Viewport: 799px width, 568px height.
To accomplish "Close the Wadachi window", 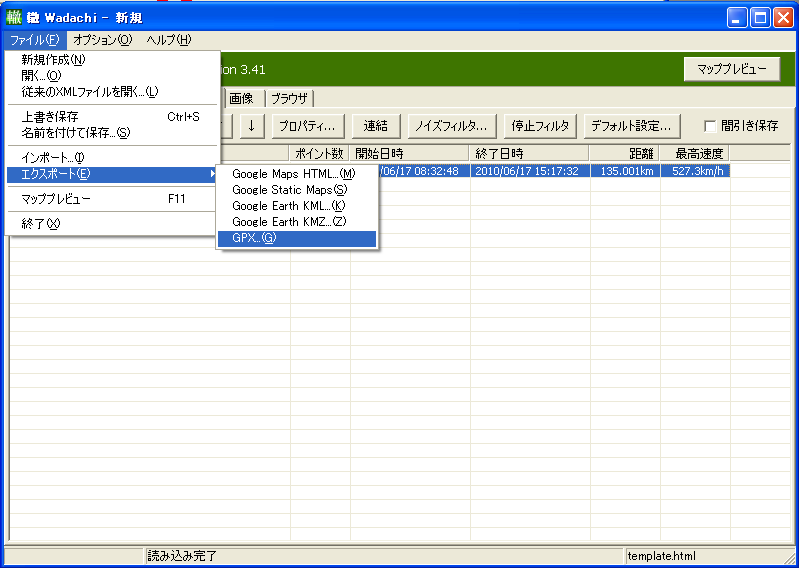I will (x=783, y=18).
